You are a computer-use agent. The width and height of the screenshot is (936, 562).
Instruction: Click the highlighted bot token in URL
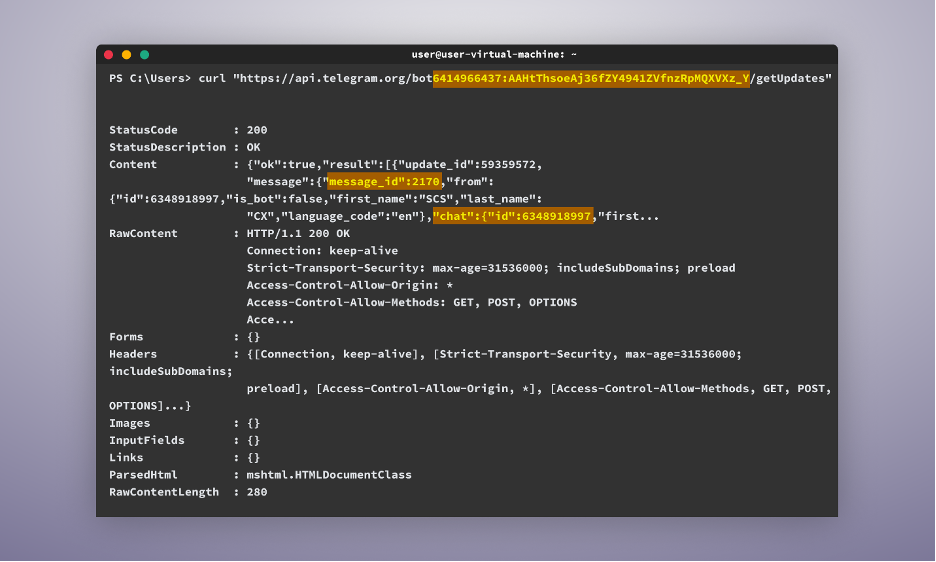click(x=592, y=78)
